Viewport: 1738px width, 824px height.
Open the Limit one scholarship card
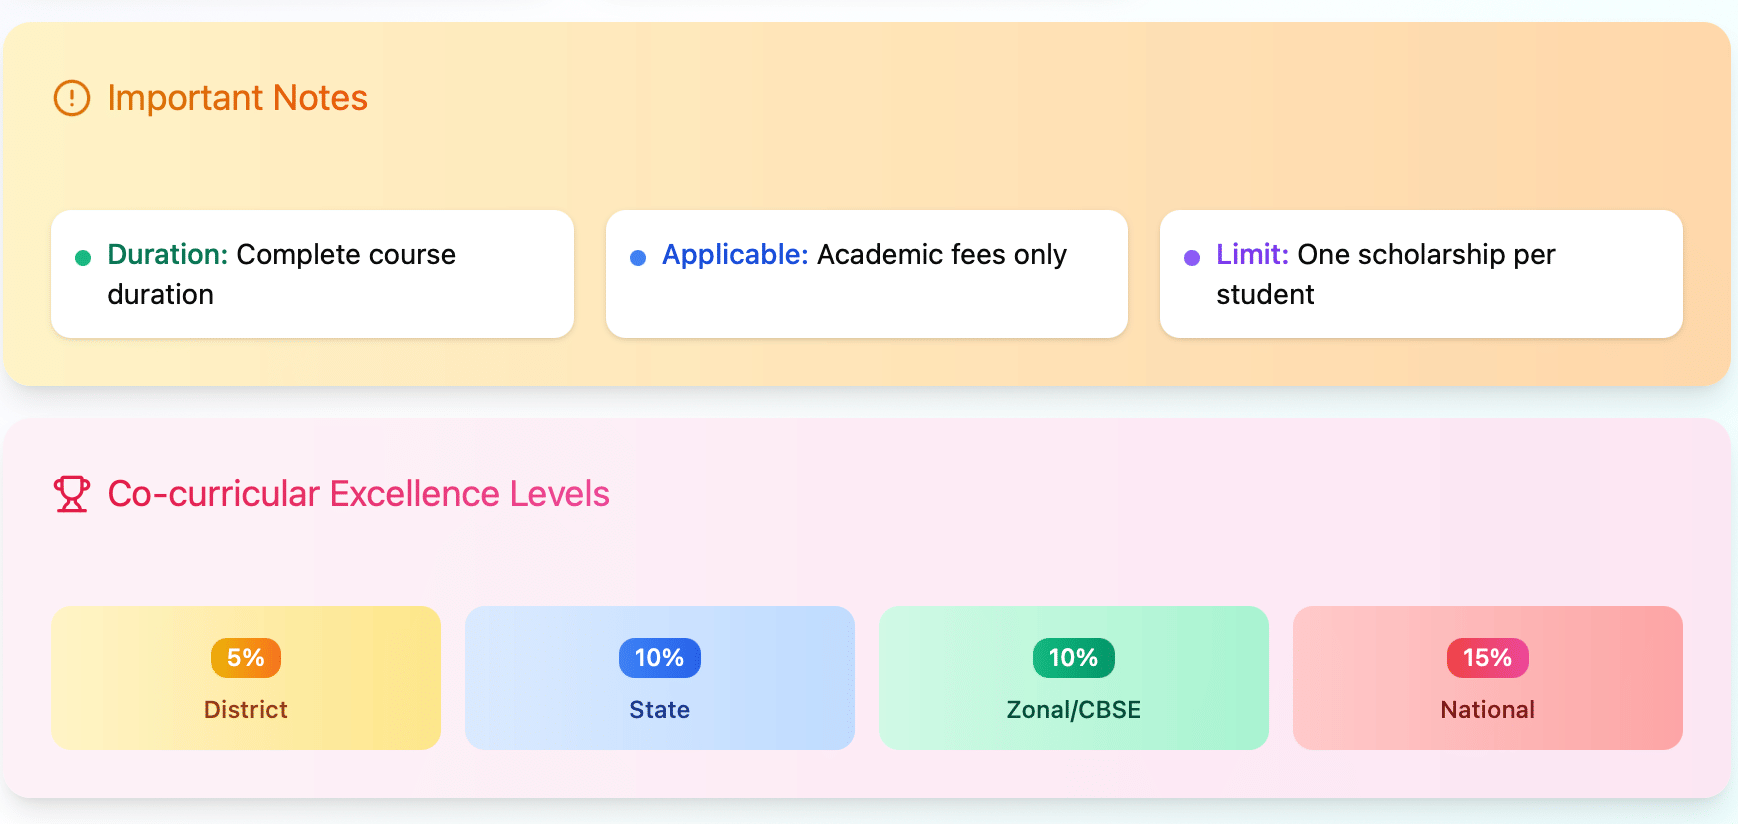pyautogui.click(x=1421, y=274)
